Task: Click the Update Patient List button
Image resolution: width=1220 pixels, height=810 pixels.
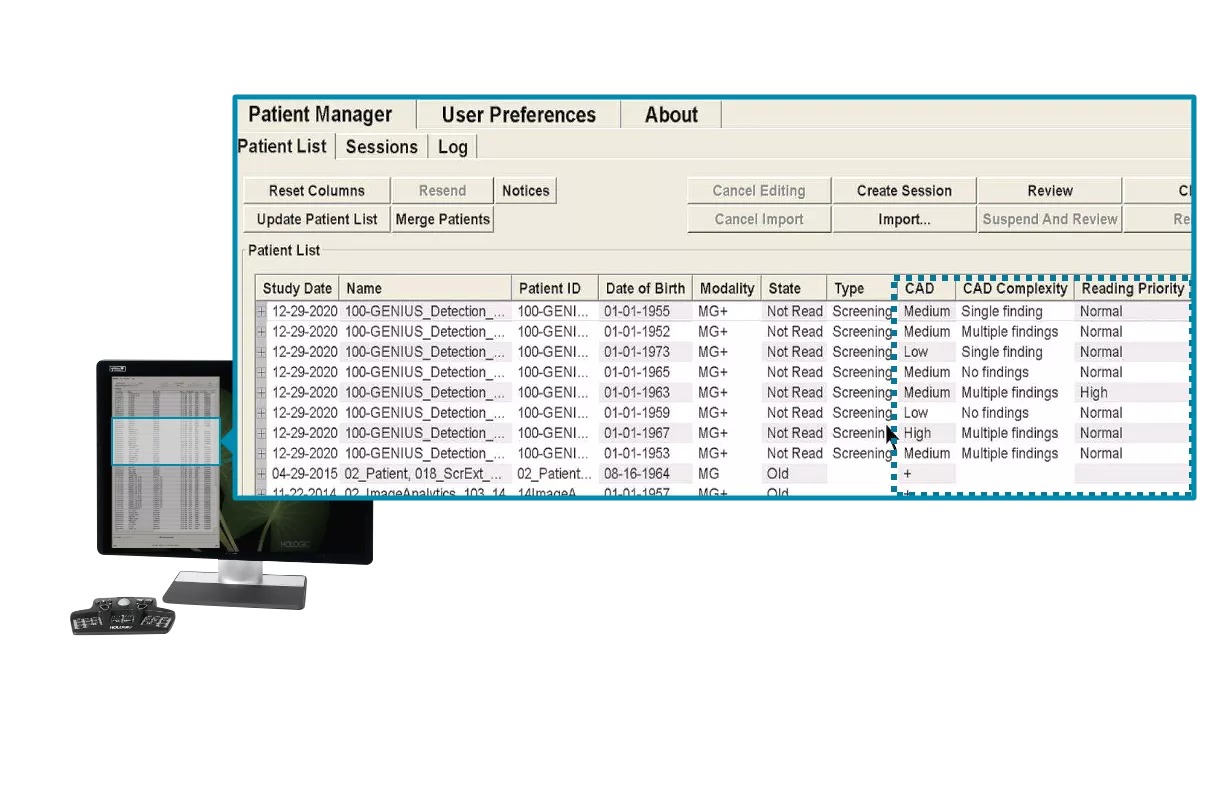Action: (x=315, y=219)
